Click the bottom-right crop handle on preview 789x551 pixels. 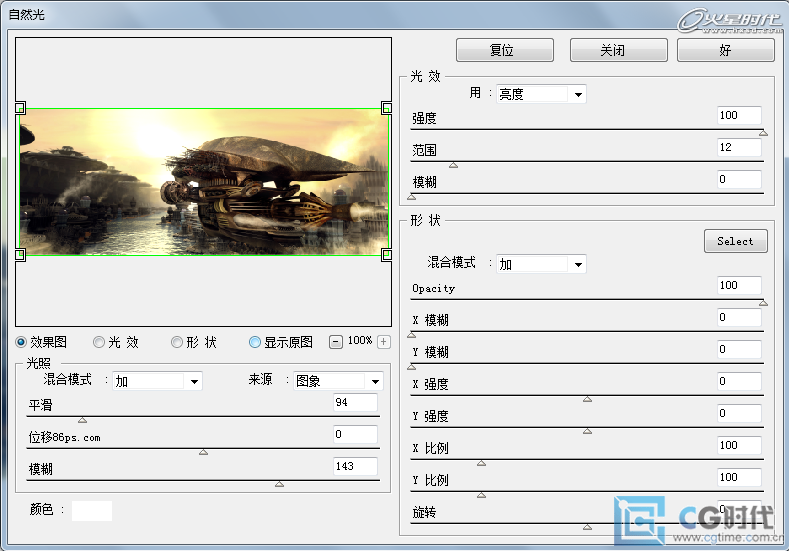(x=386, y=255)
